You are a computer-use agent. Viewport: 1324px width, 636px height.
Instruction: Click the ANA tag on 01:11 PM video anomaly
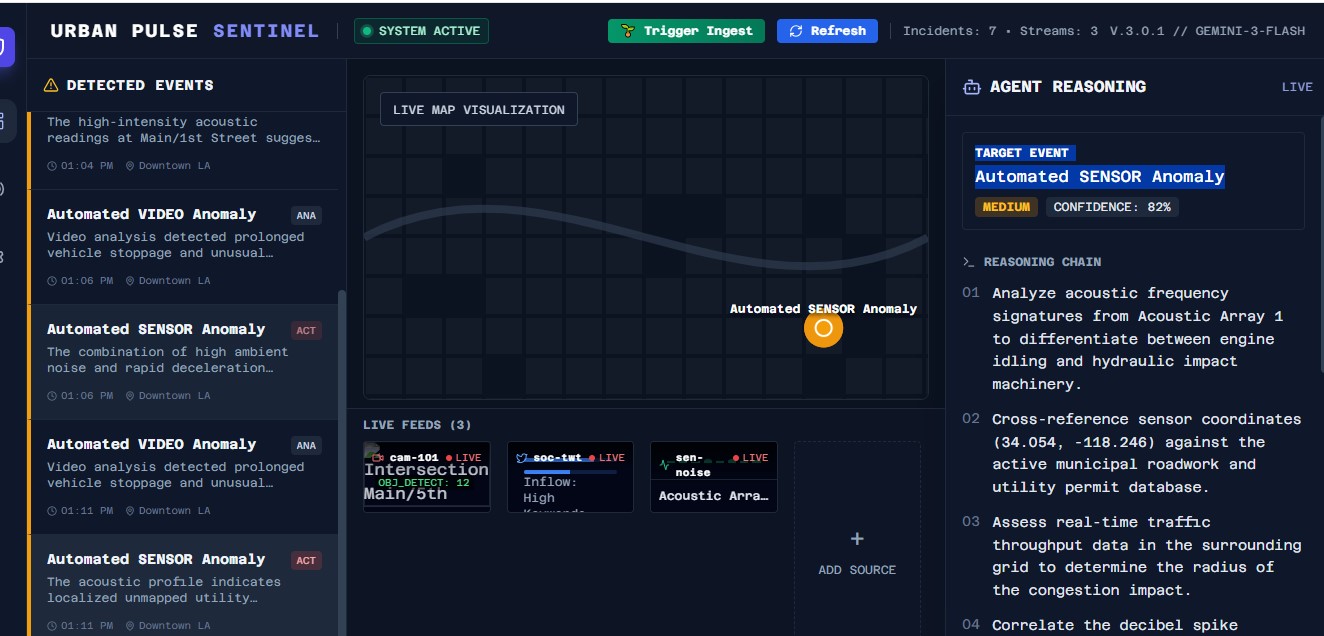[x=306, y=445]
